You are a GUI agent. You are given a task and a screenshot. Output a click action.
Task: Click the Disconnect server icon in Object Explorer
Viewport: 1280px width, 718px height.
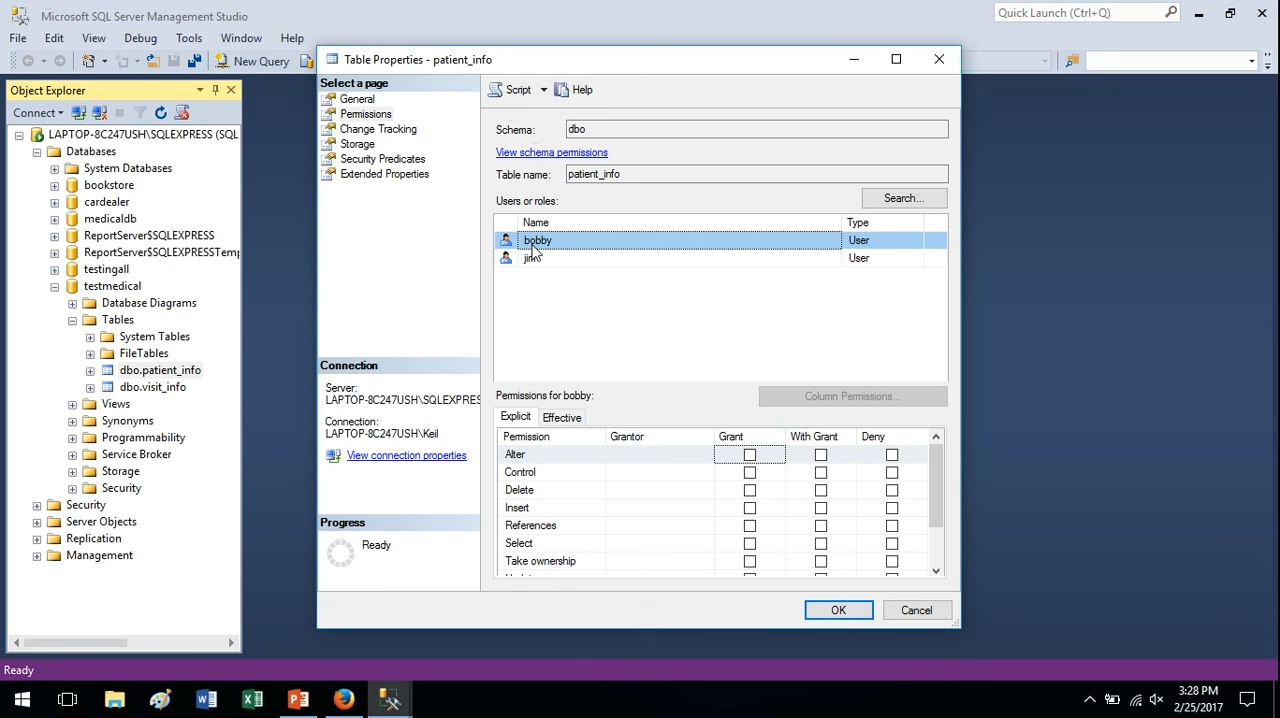point(99,113)
